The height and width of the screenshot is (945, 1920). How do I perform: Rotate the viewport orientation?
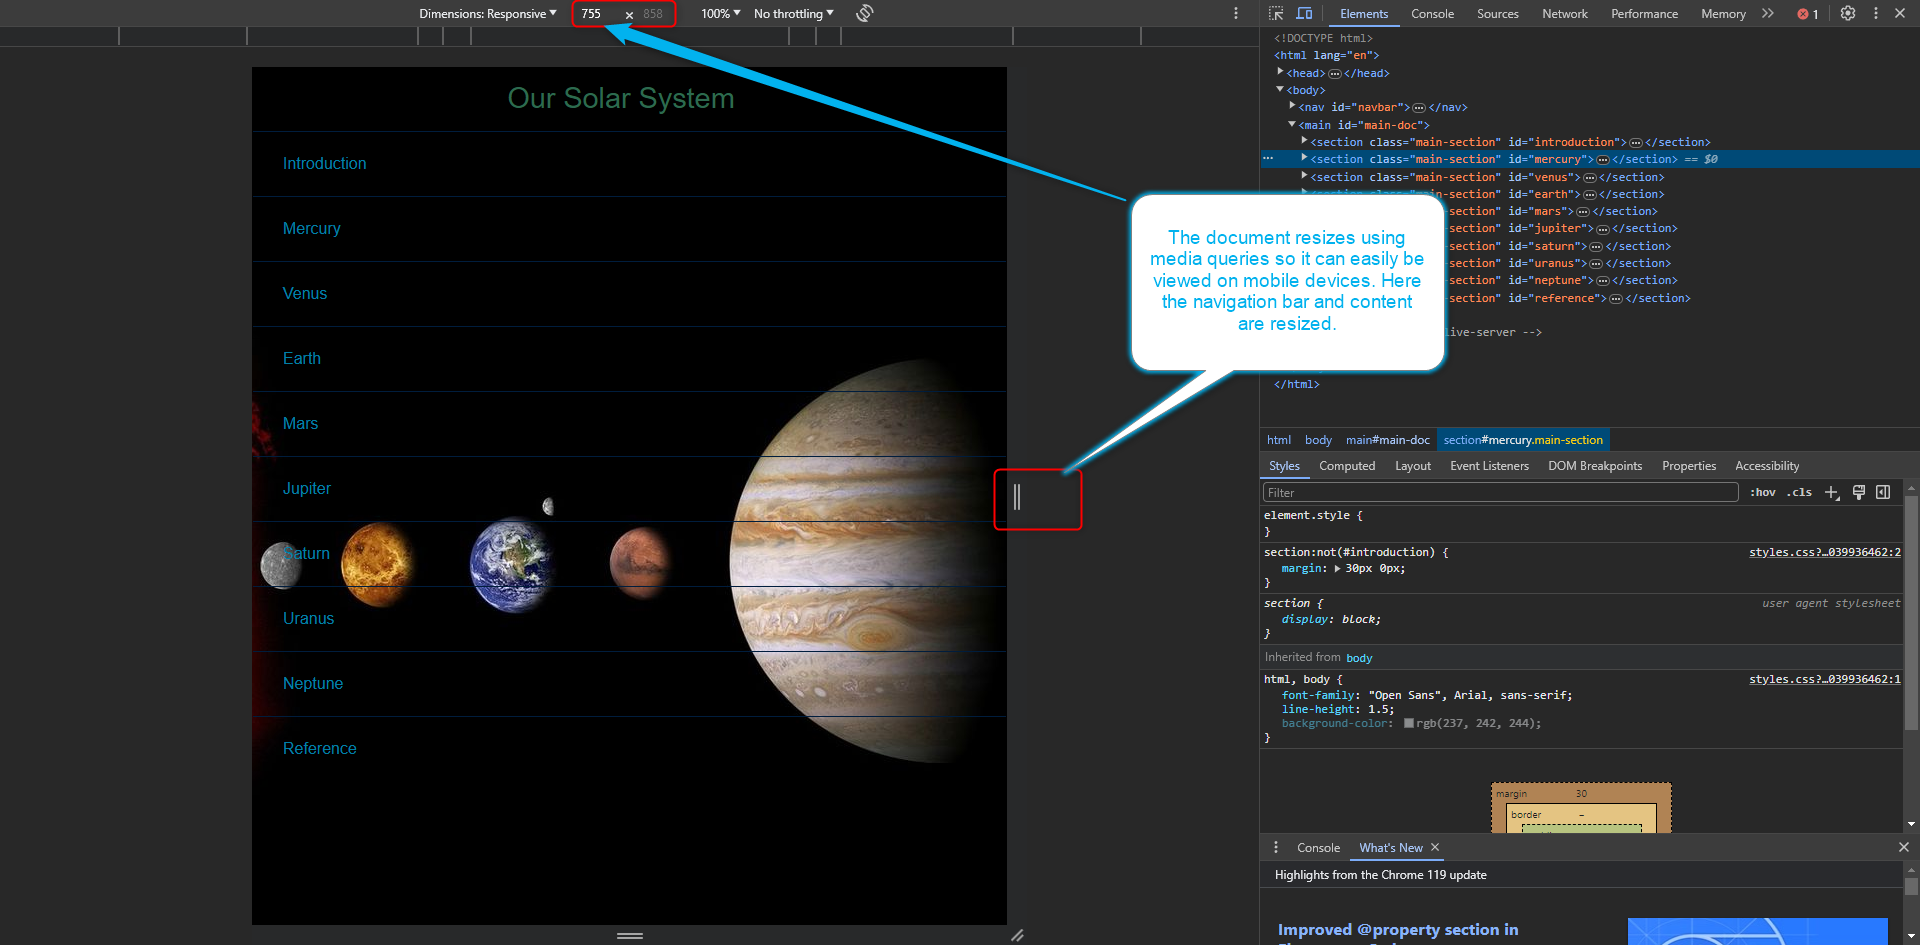[863, 13]
